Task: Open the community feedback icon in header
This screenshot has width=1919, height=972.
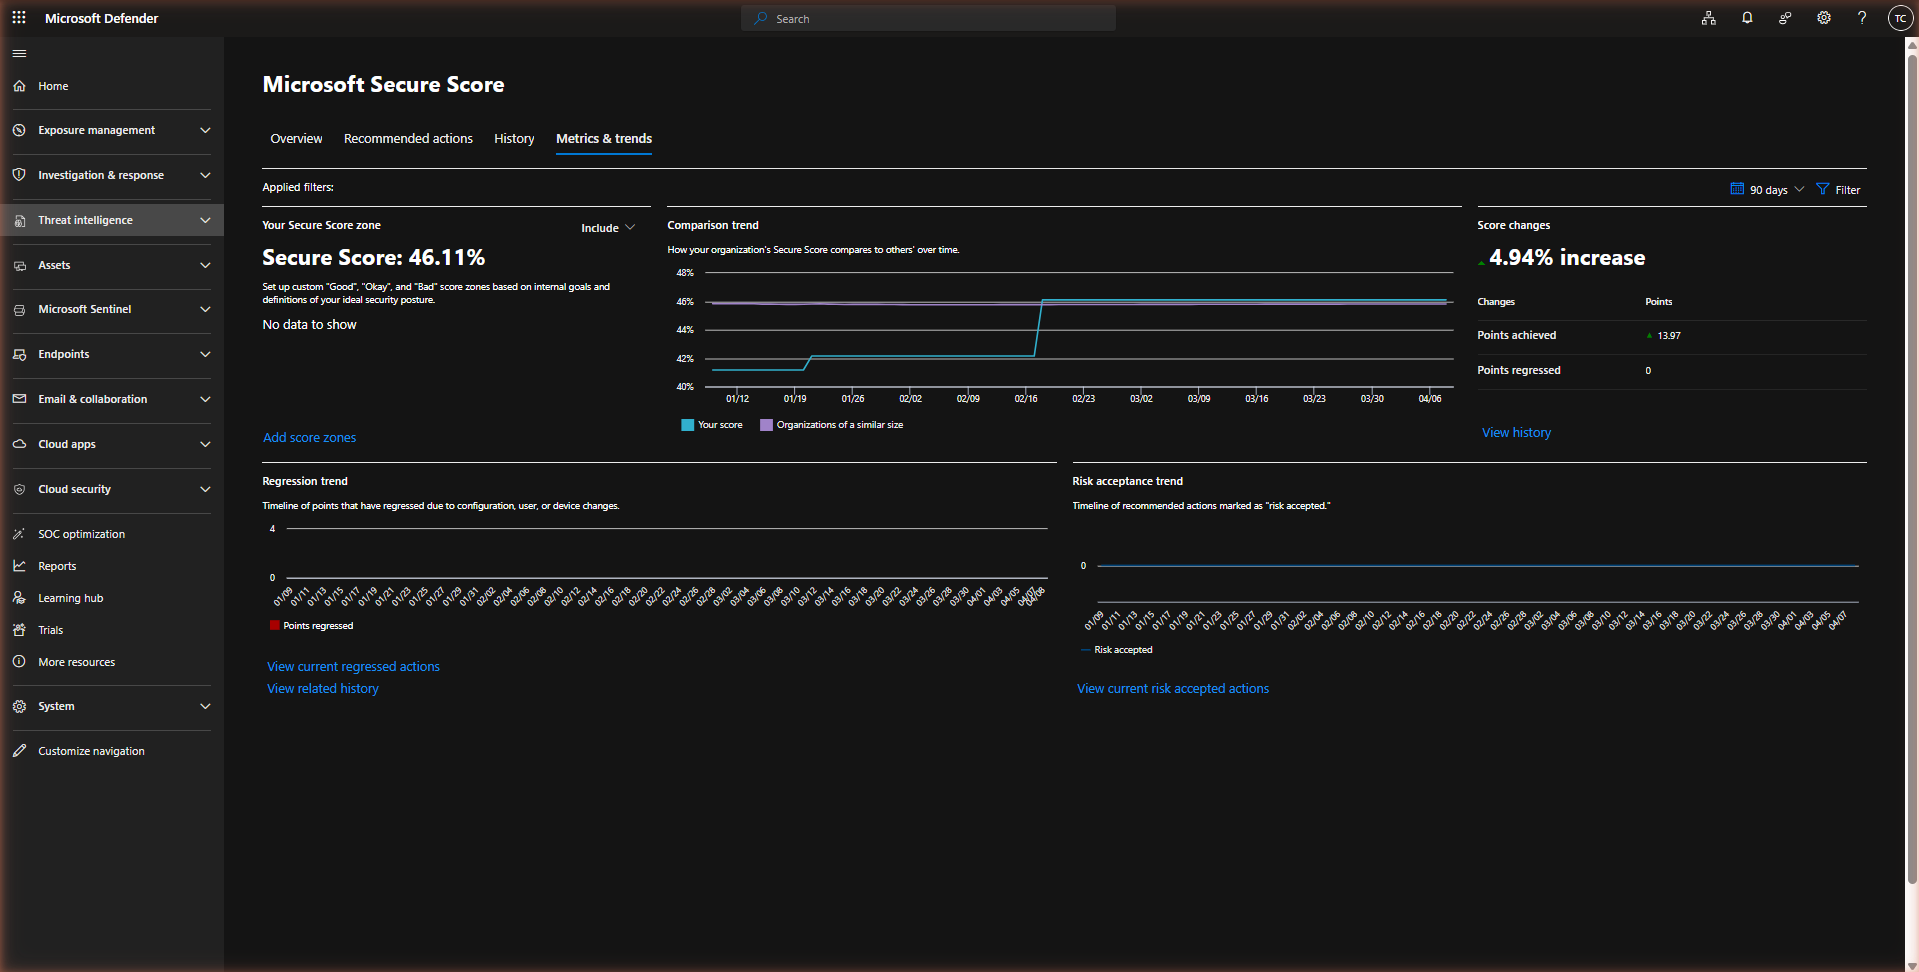Action: (1785, 18)
